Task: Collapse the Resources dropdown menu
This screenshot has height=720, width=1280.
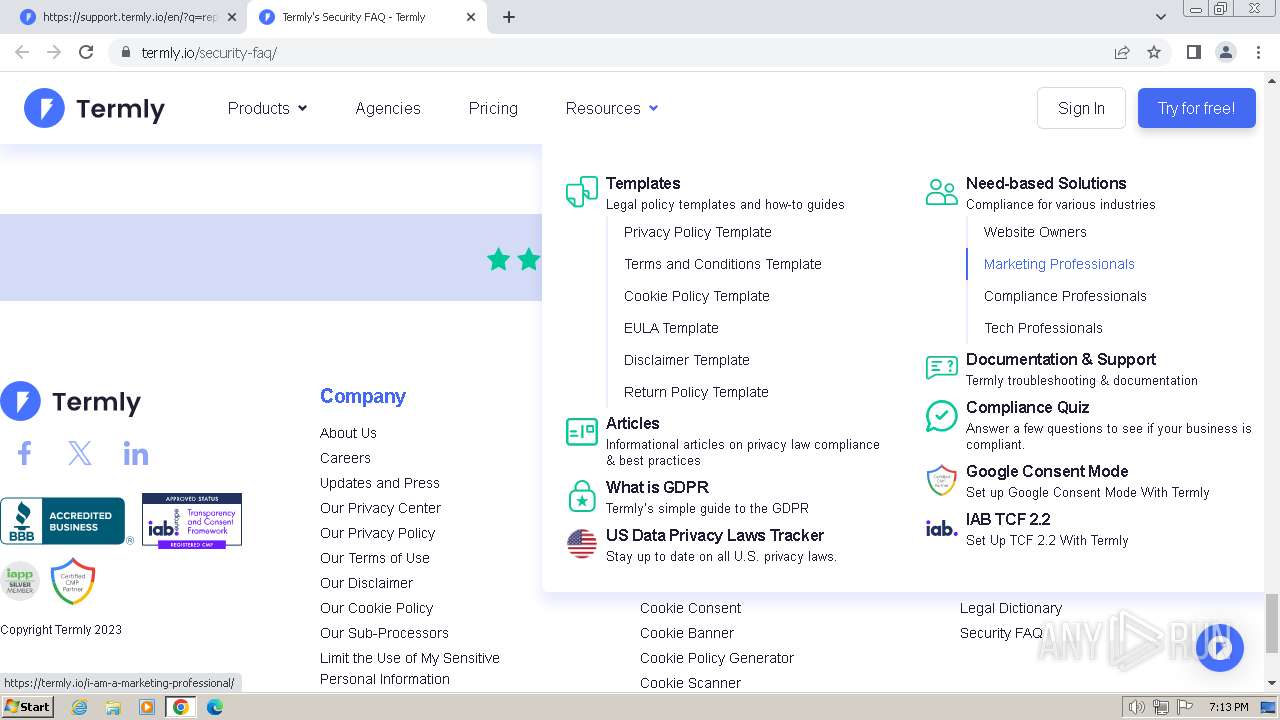Action: pos(612,108)
